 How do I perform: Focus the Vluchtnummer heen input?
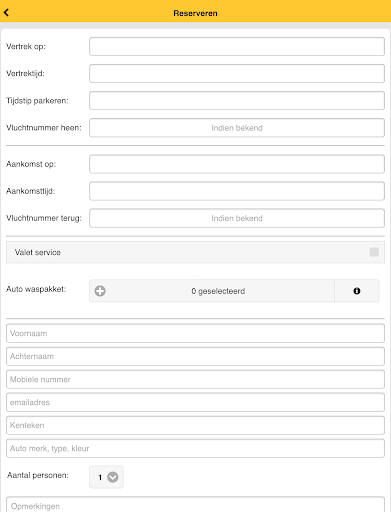(237, 128)
